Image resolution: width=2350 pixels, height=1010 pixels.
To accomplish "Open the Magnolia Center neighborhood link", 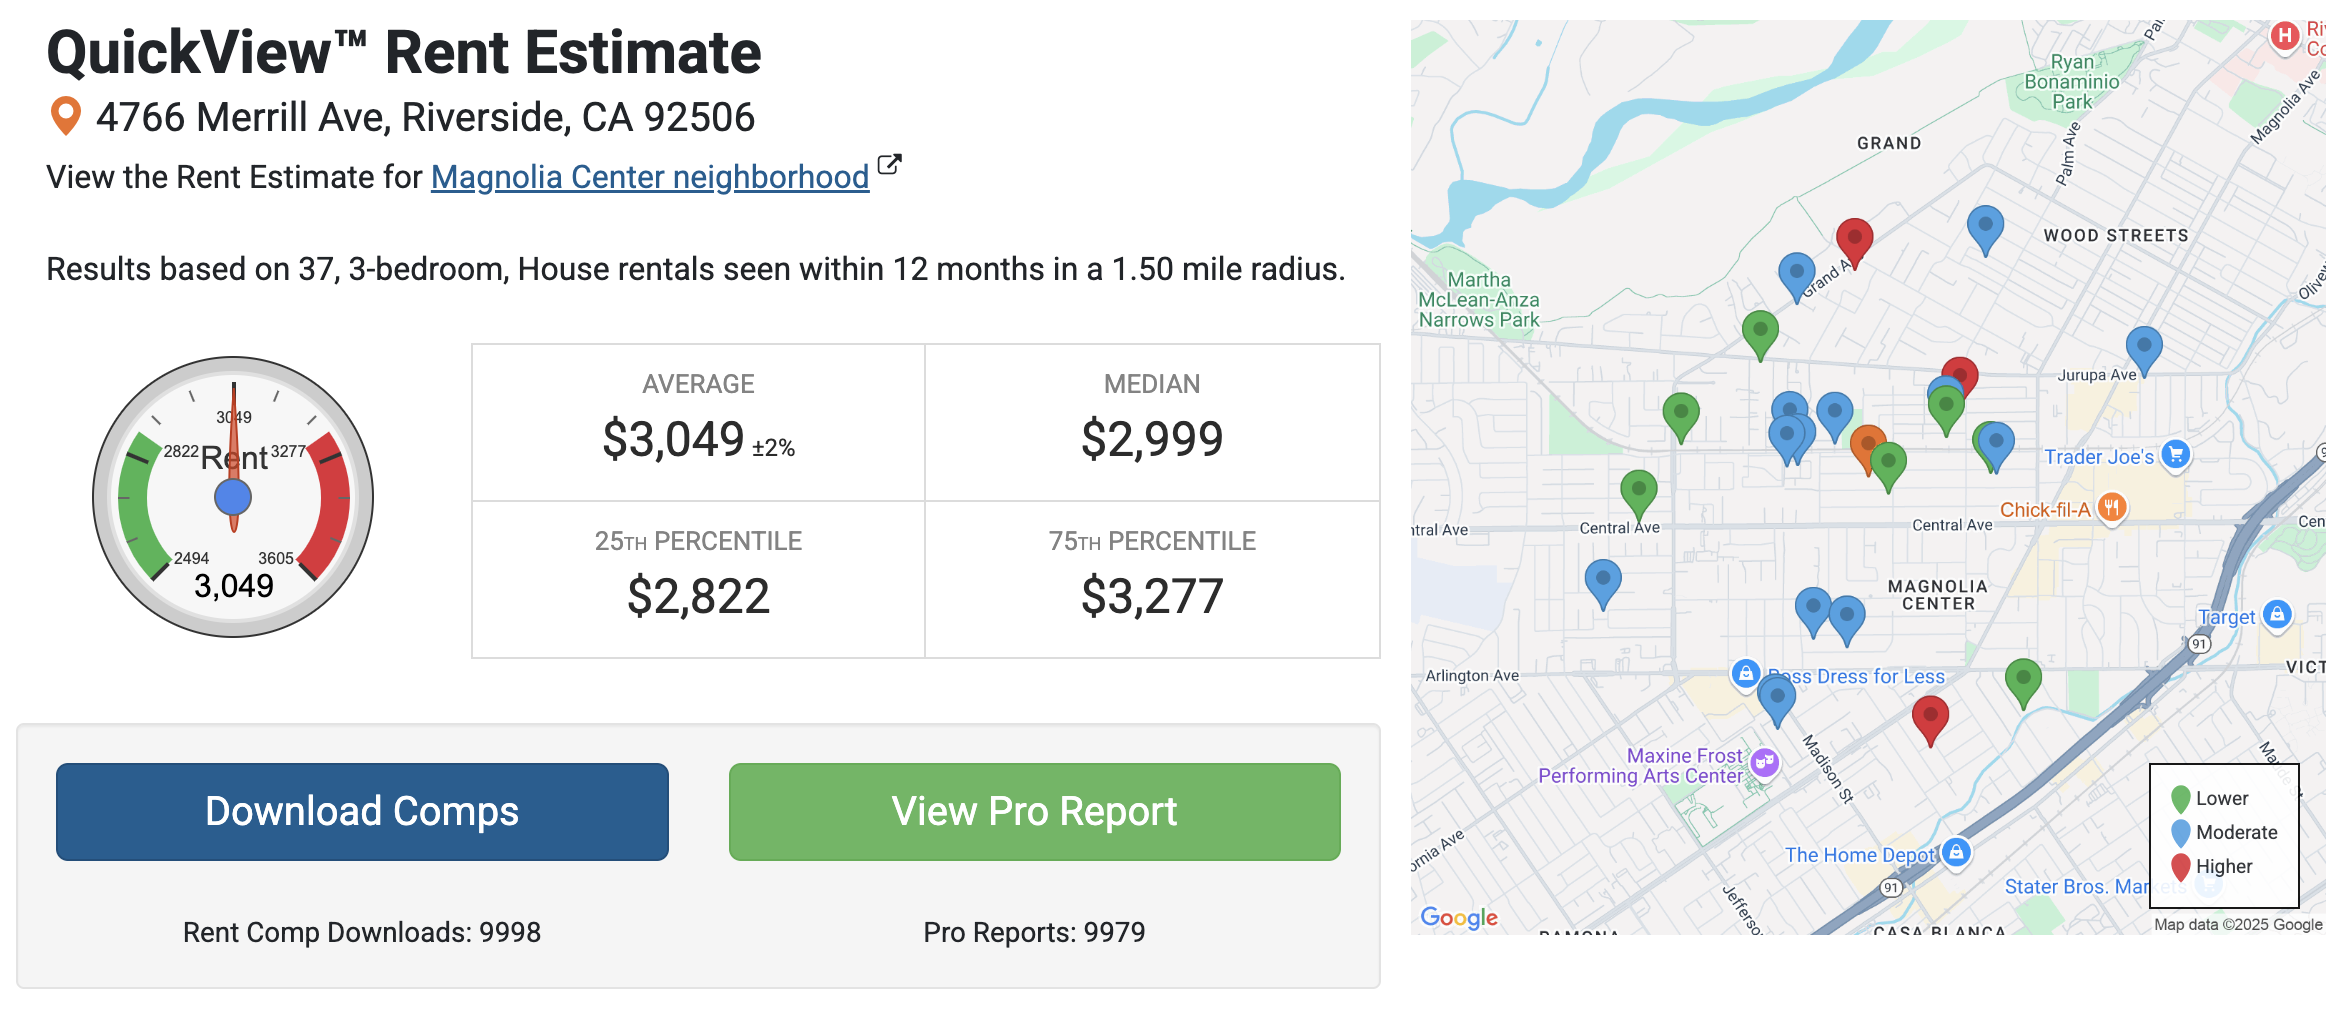I will [x=649, y=177].
